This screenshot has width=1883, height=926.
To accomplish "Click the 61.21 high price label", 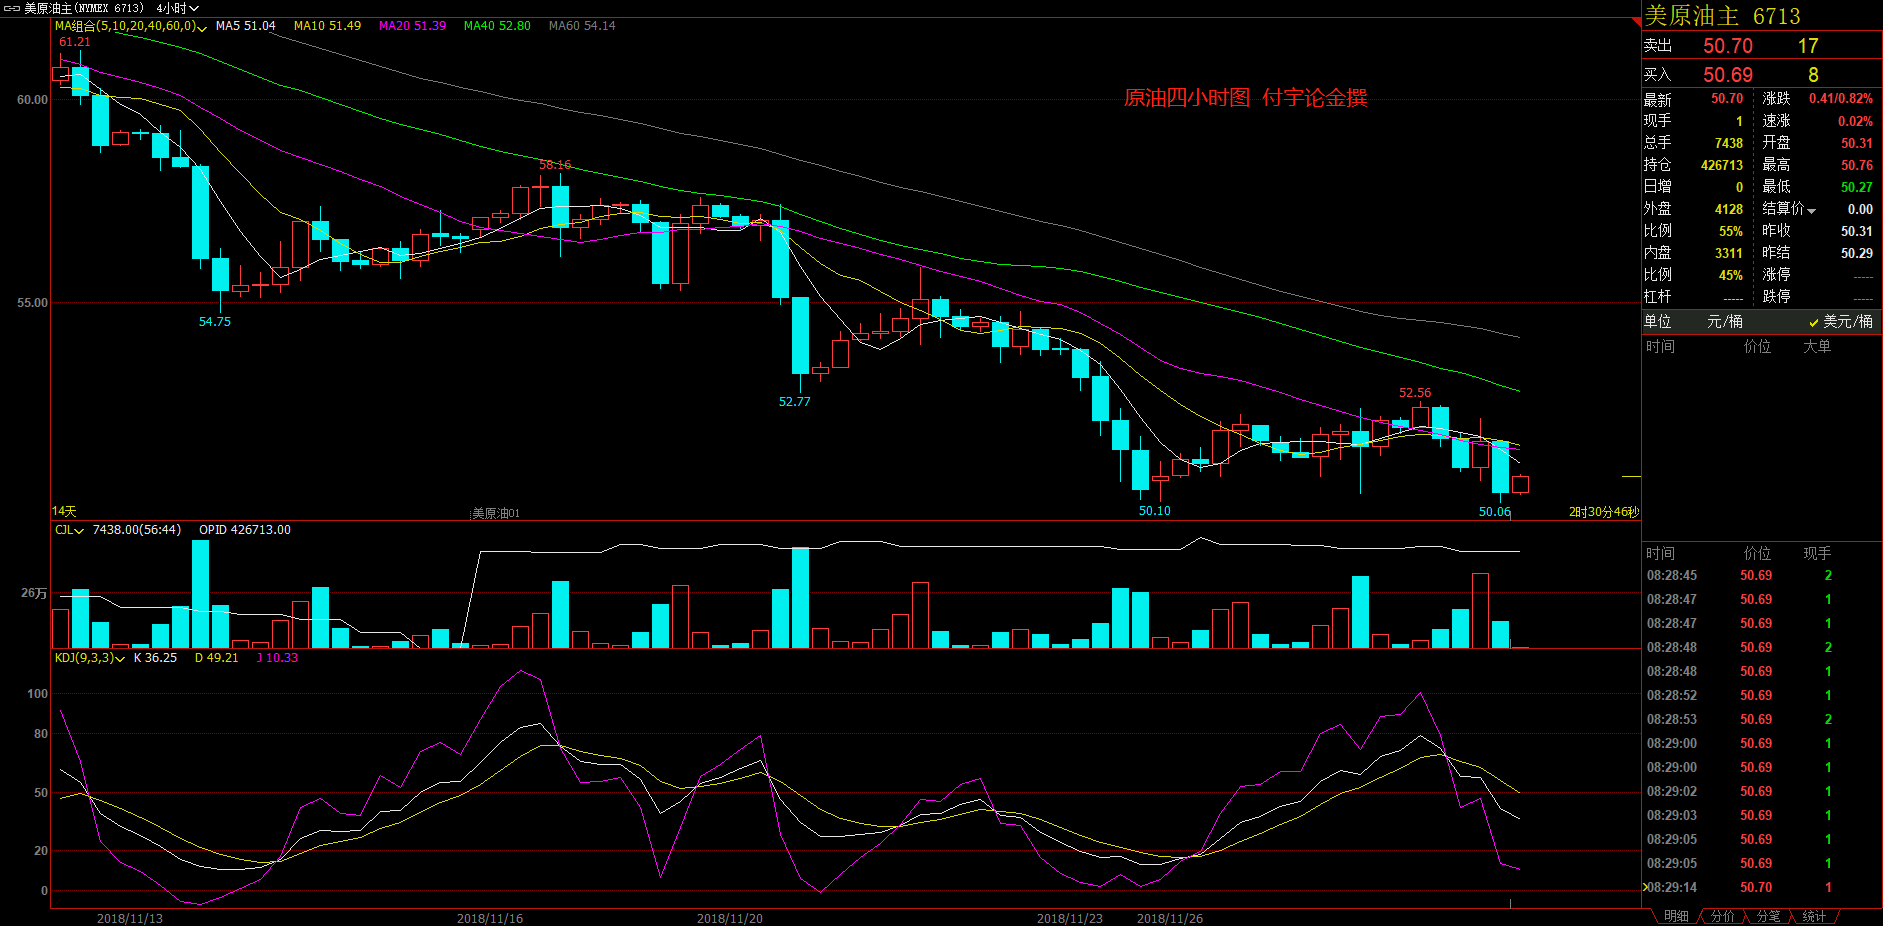I will click(x=75, y=42).
